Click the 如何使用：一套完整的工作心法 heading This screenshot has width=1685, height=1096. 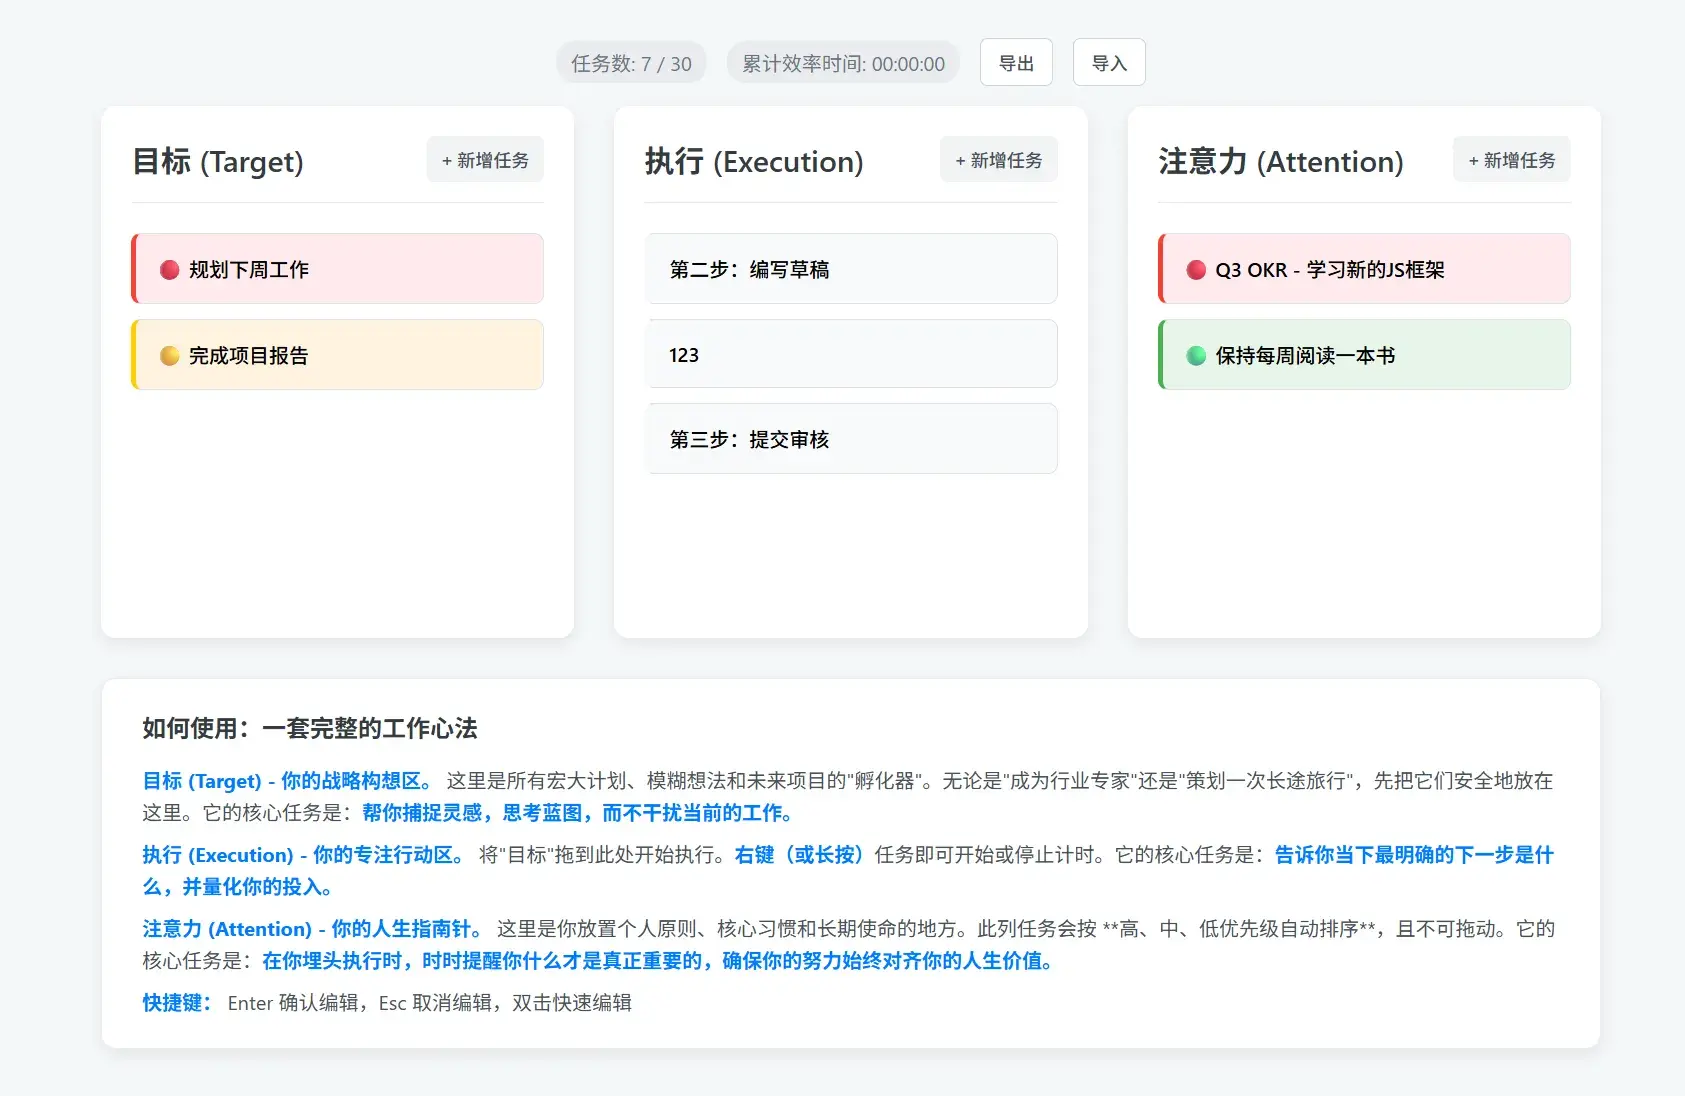(310, 728)
